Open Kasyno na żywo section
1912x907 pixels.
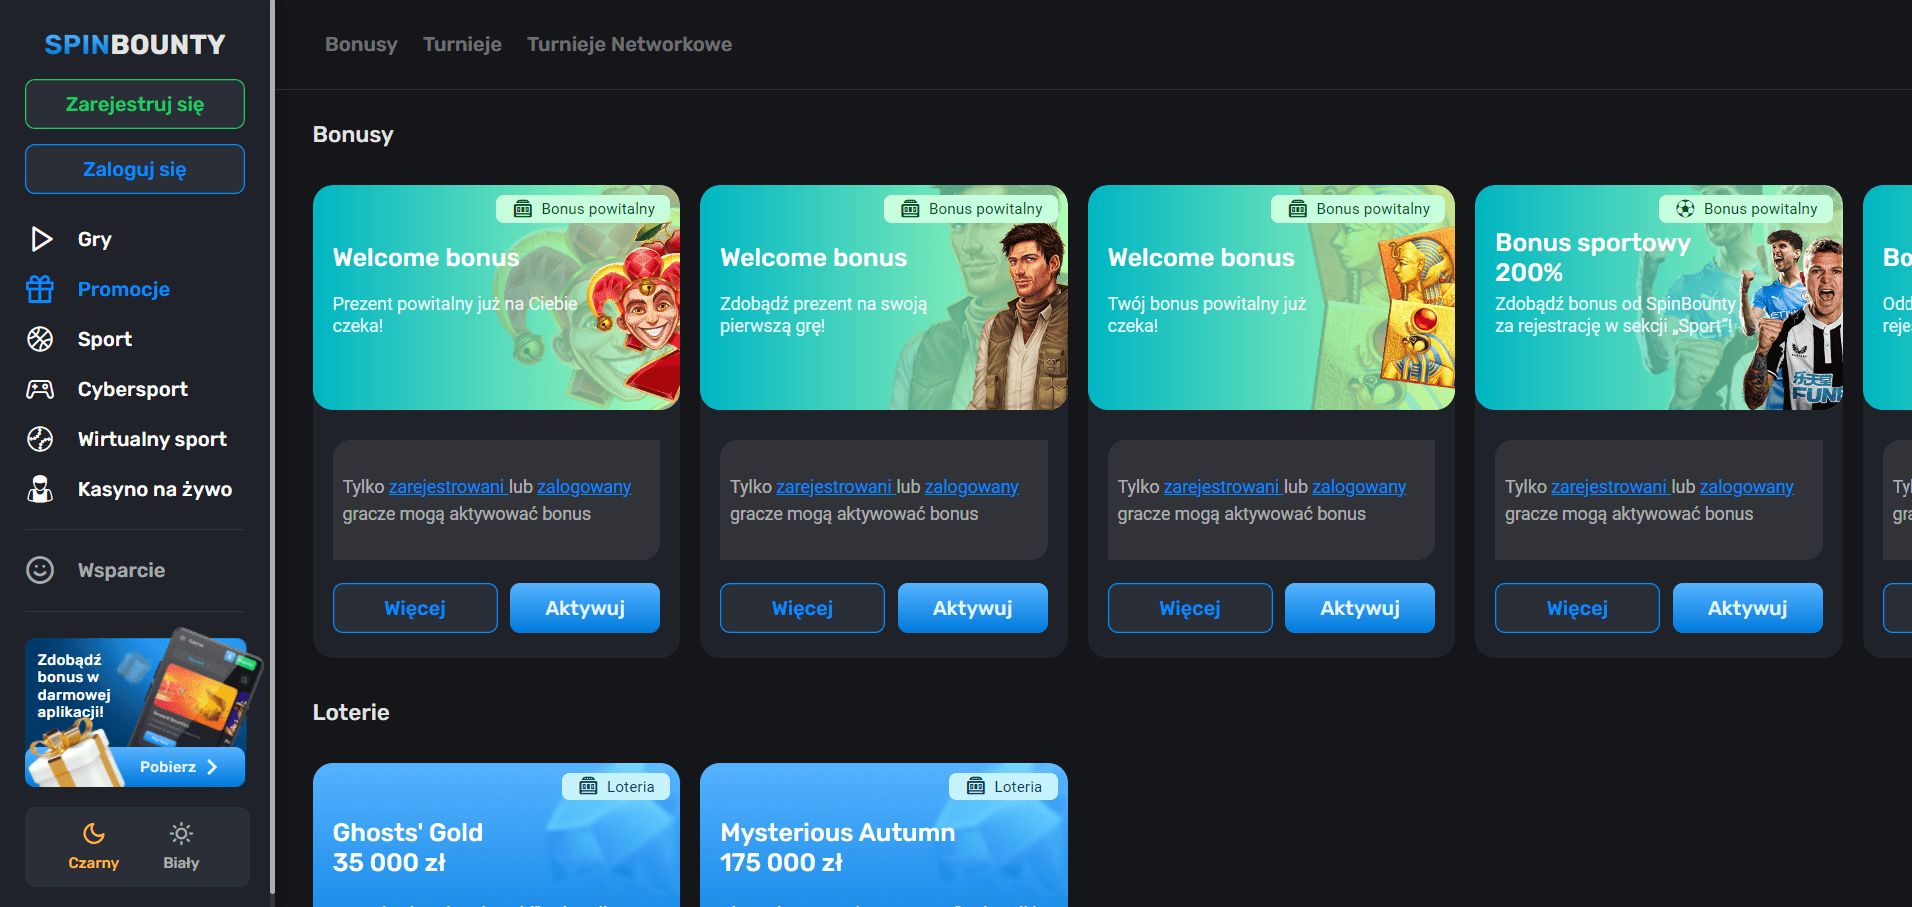point(155,489)
